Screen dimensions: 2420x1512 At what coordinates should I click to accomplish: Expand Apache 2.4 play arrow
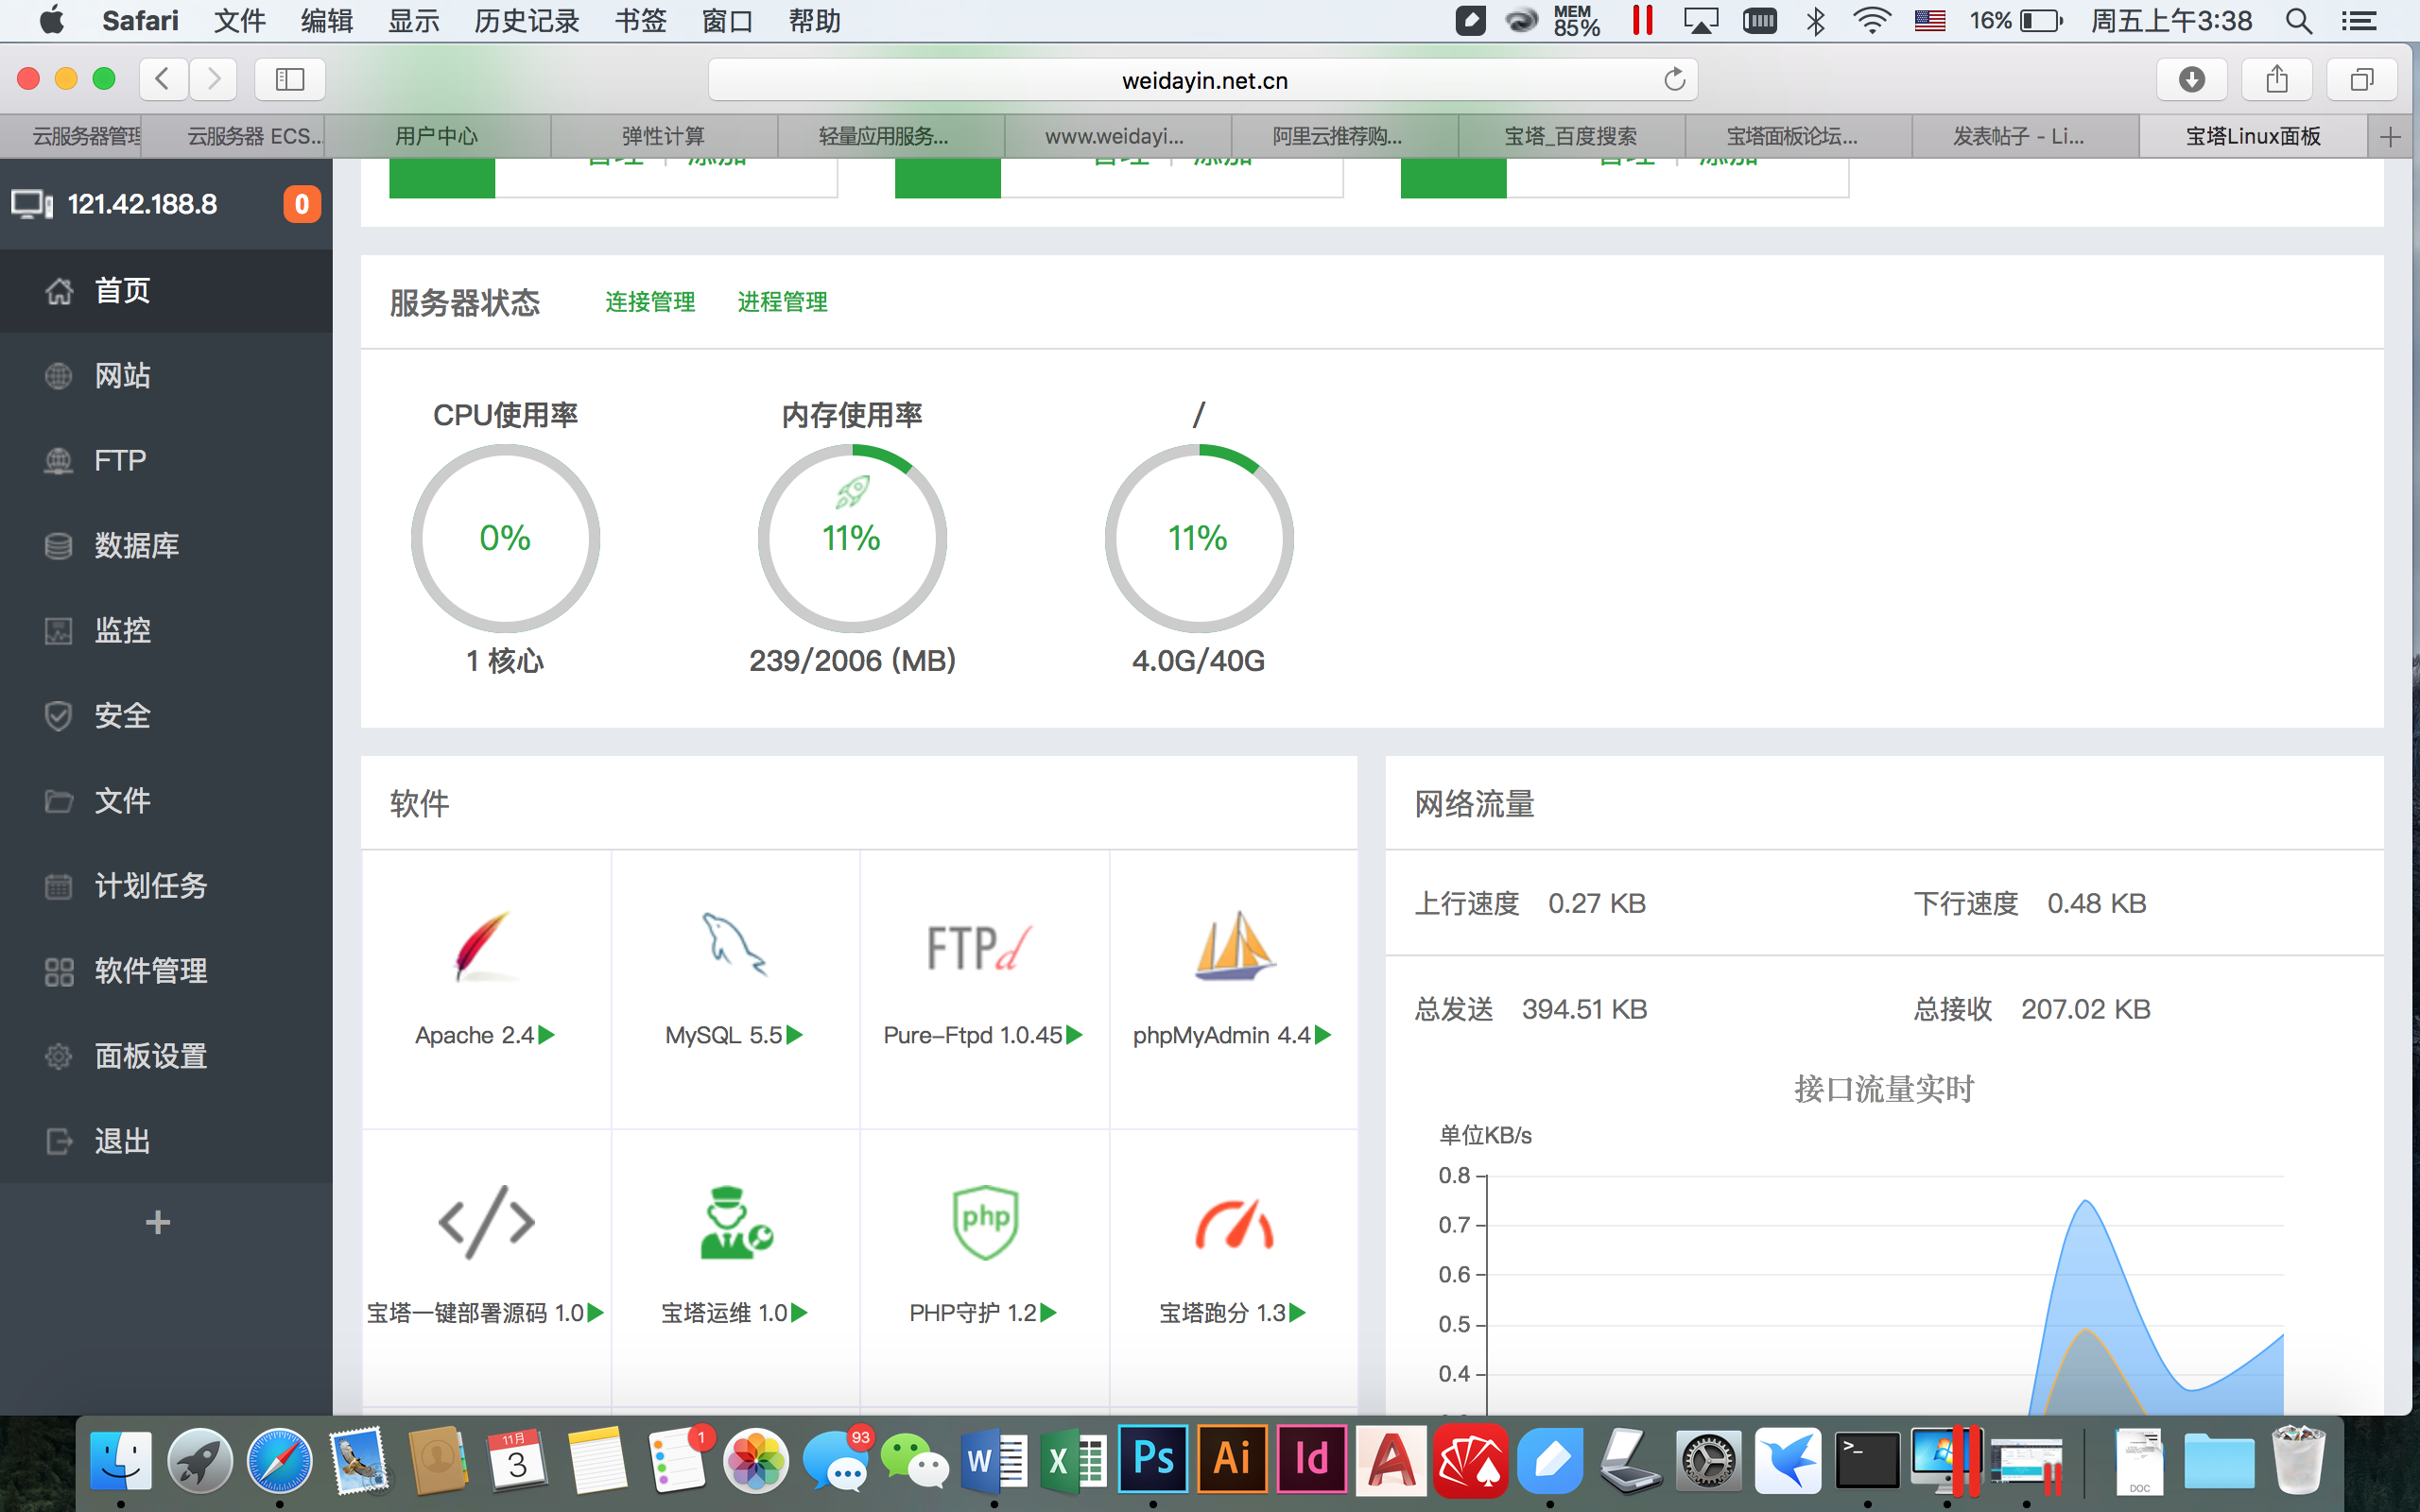coord(547,1035)
